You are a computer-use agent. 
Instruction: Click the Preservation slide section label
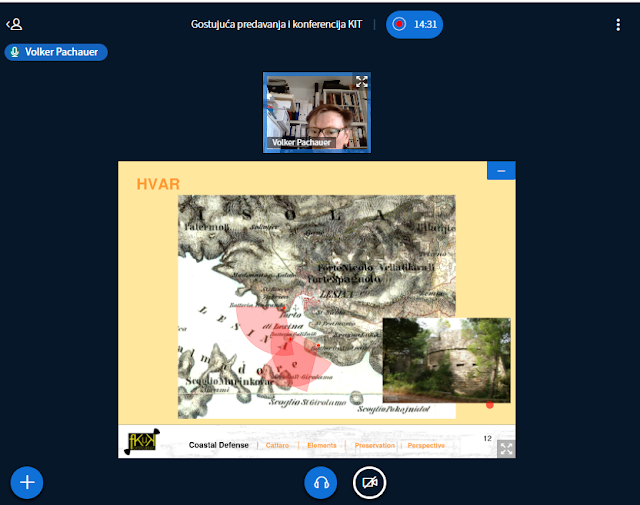point(375,445)
